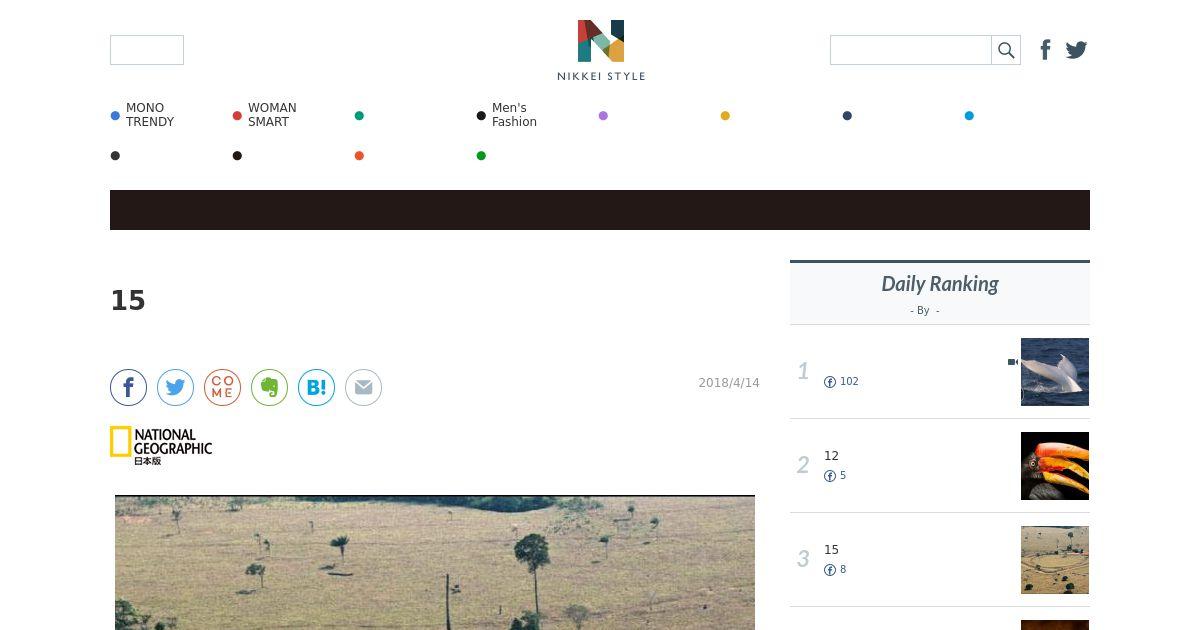Click the date 2018/4/14

[729, 383]
